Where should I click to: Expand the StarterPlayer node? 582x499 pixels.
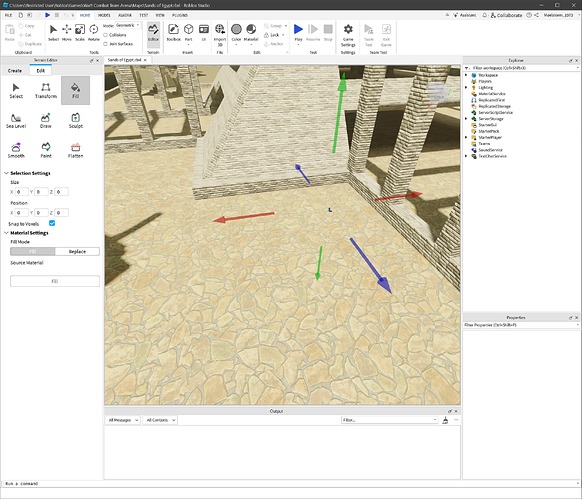(x=467, y=137)
